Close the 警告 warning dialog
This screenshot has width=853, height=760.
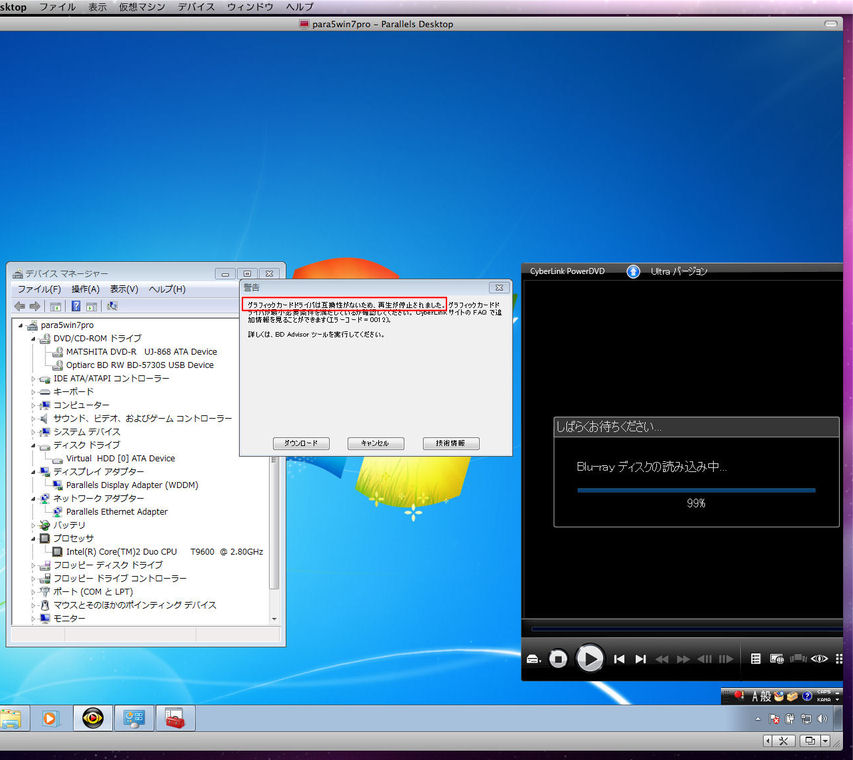[x=498, y=287]
